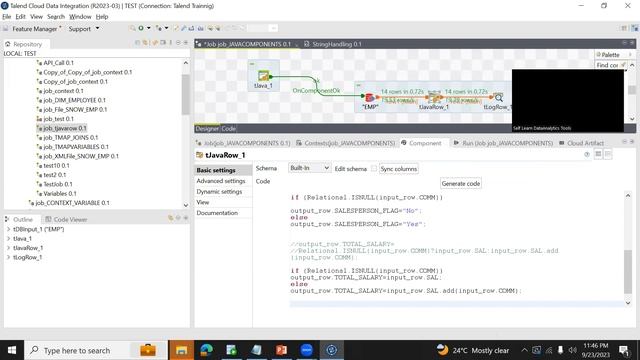Open the Documentation section
This screenshot has height=360, width=640.
click(x=217, y=213)
